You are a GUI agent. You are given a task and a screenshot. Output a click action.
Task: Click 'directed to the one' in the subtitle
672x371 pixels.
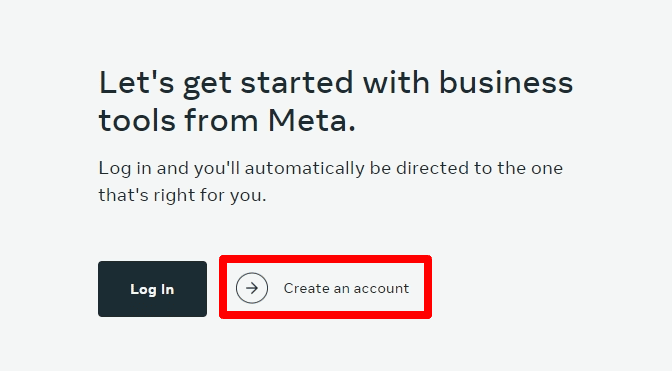[479, 168]
